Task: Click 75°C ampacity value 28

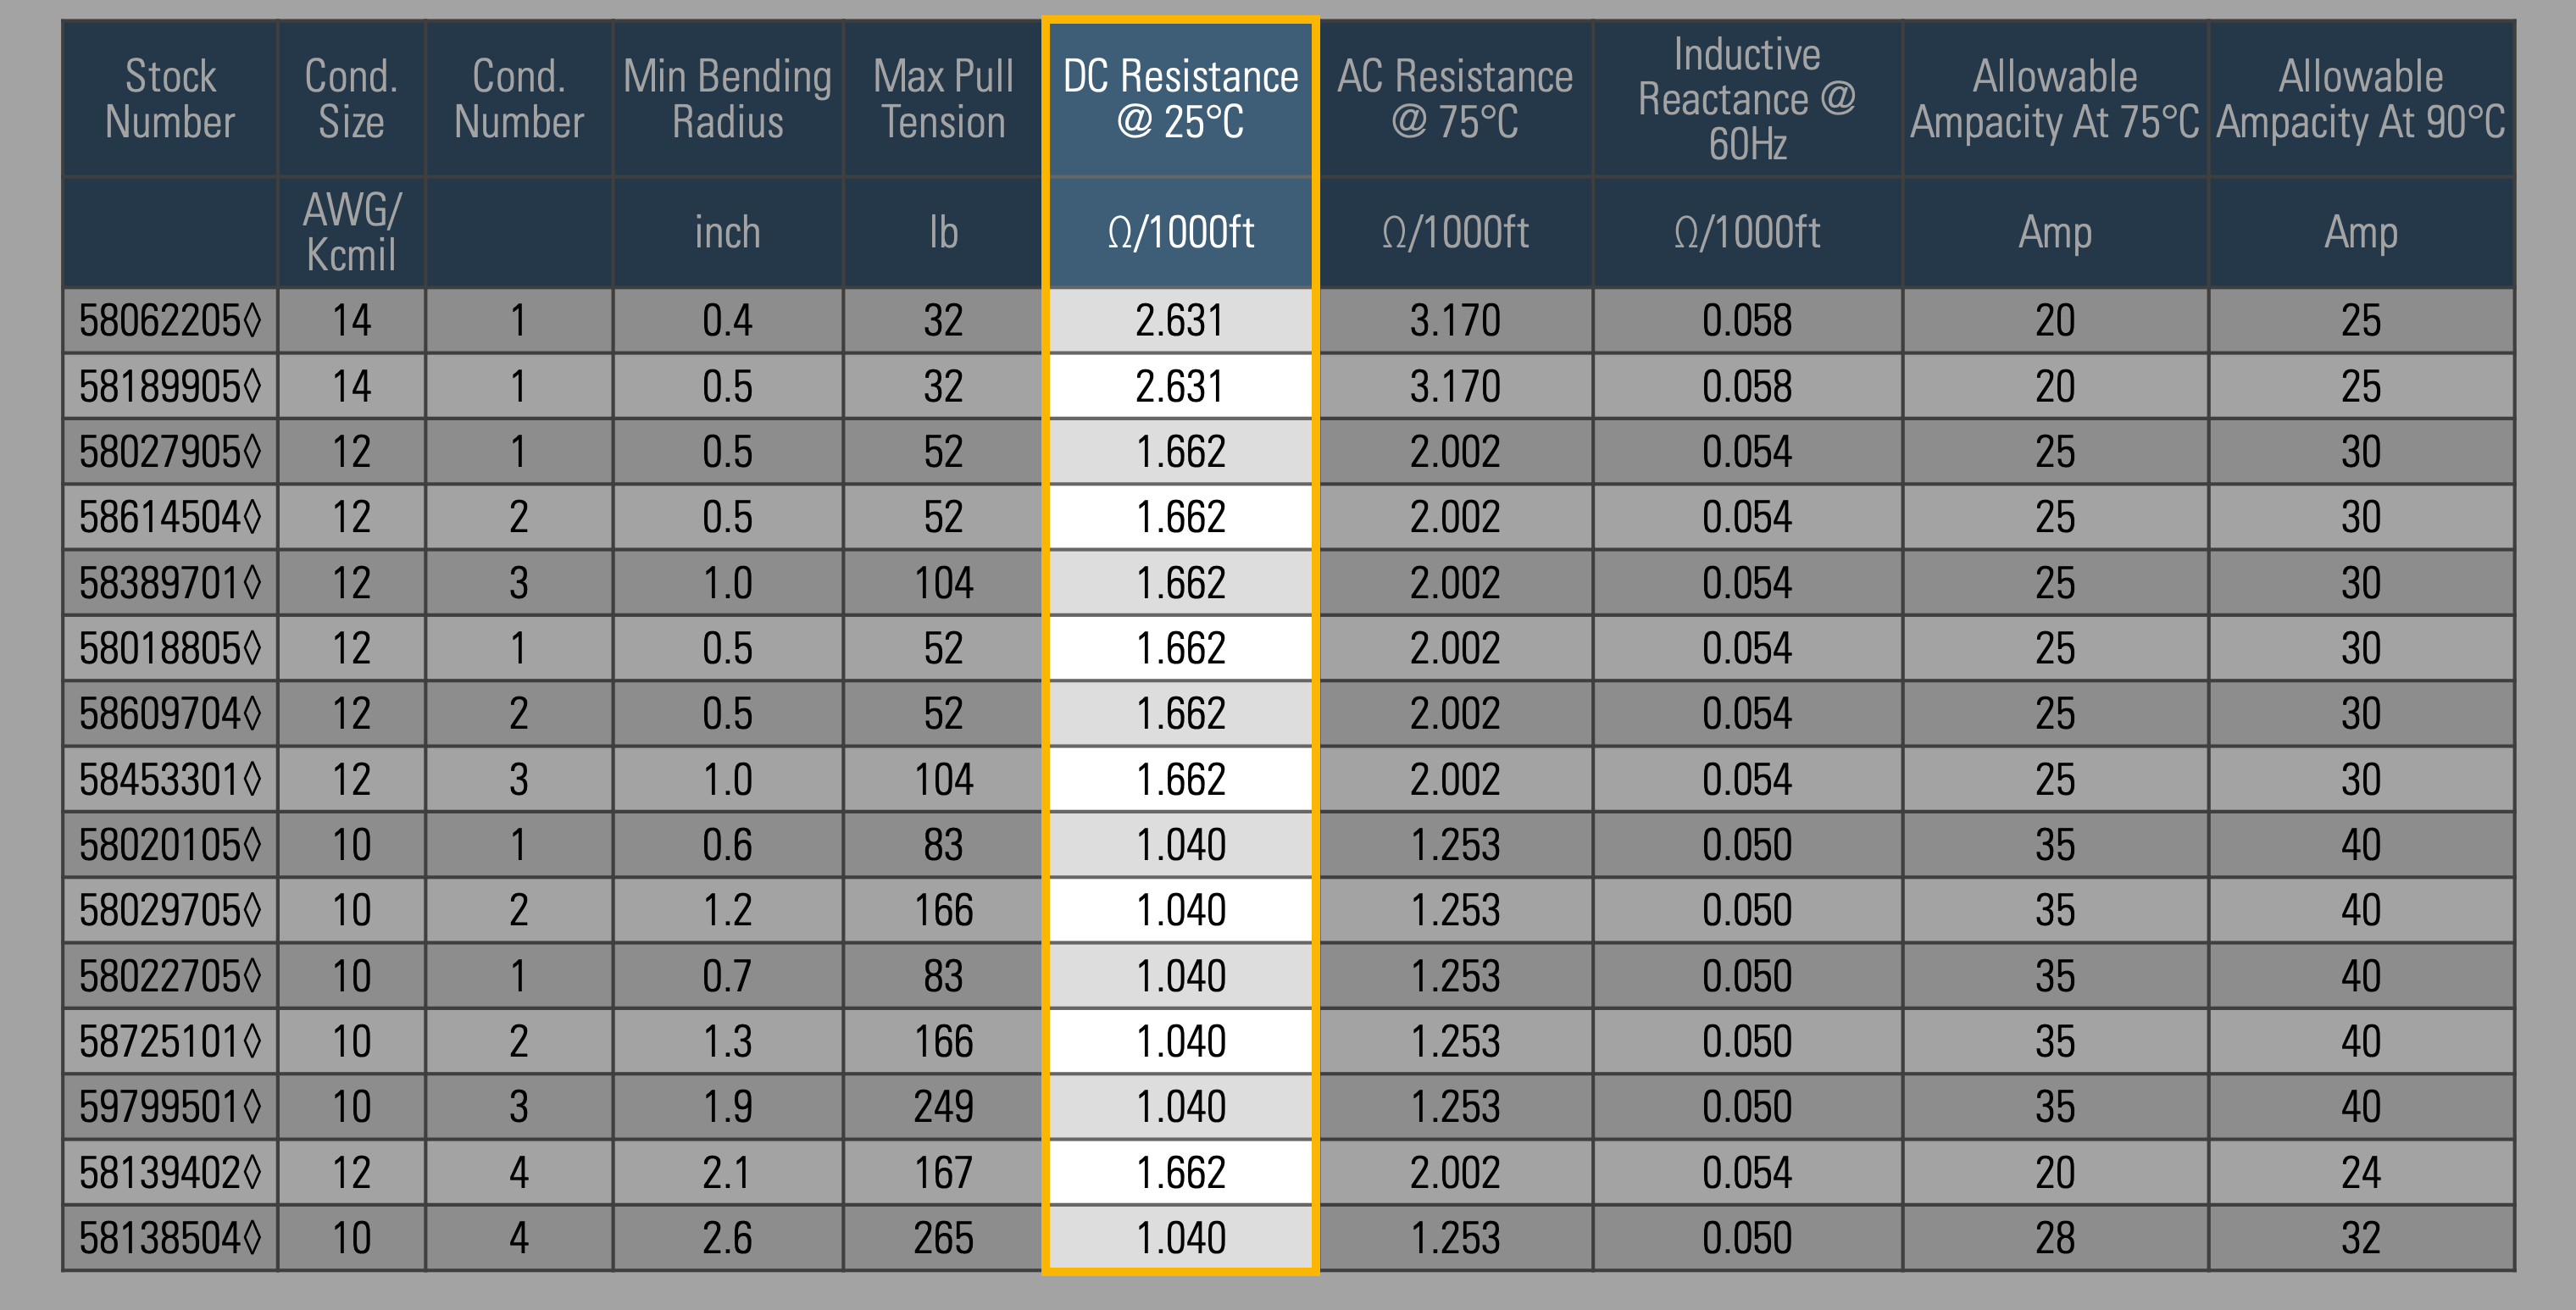Action: (x=2055, y=1238)
